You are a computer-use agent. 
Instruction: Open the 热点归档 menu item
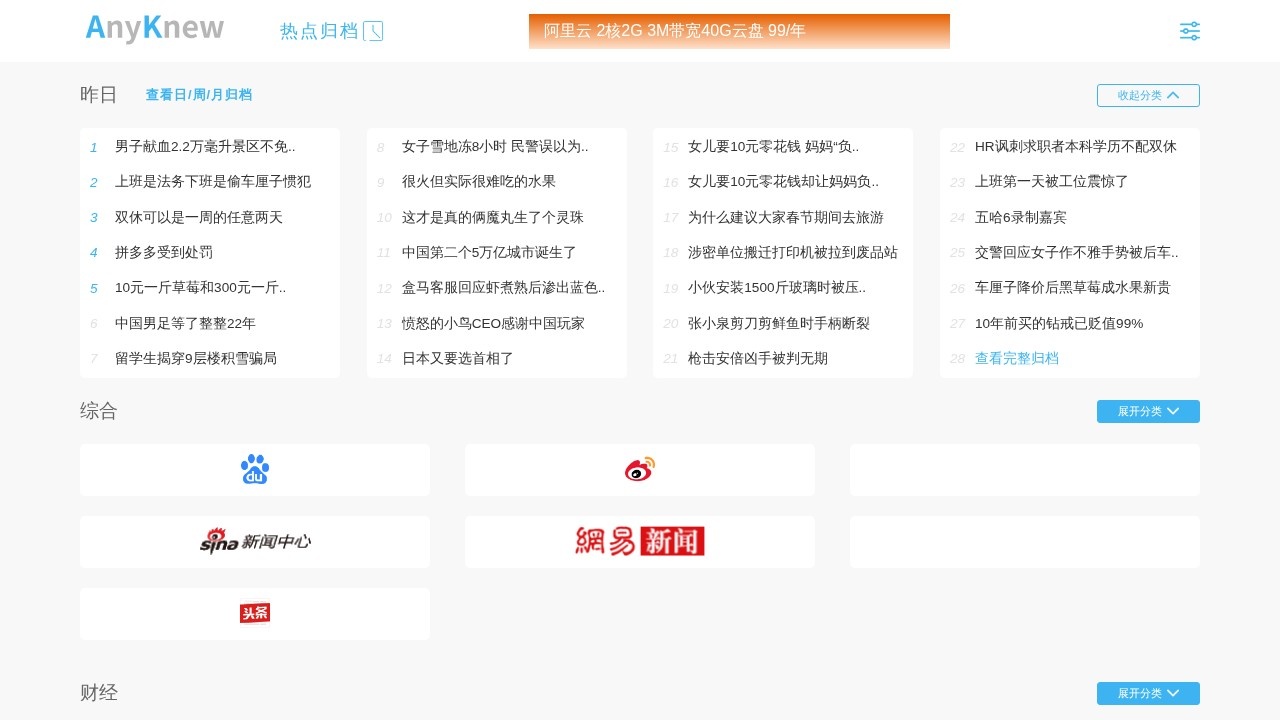[x=319, y=31]
